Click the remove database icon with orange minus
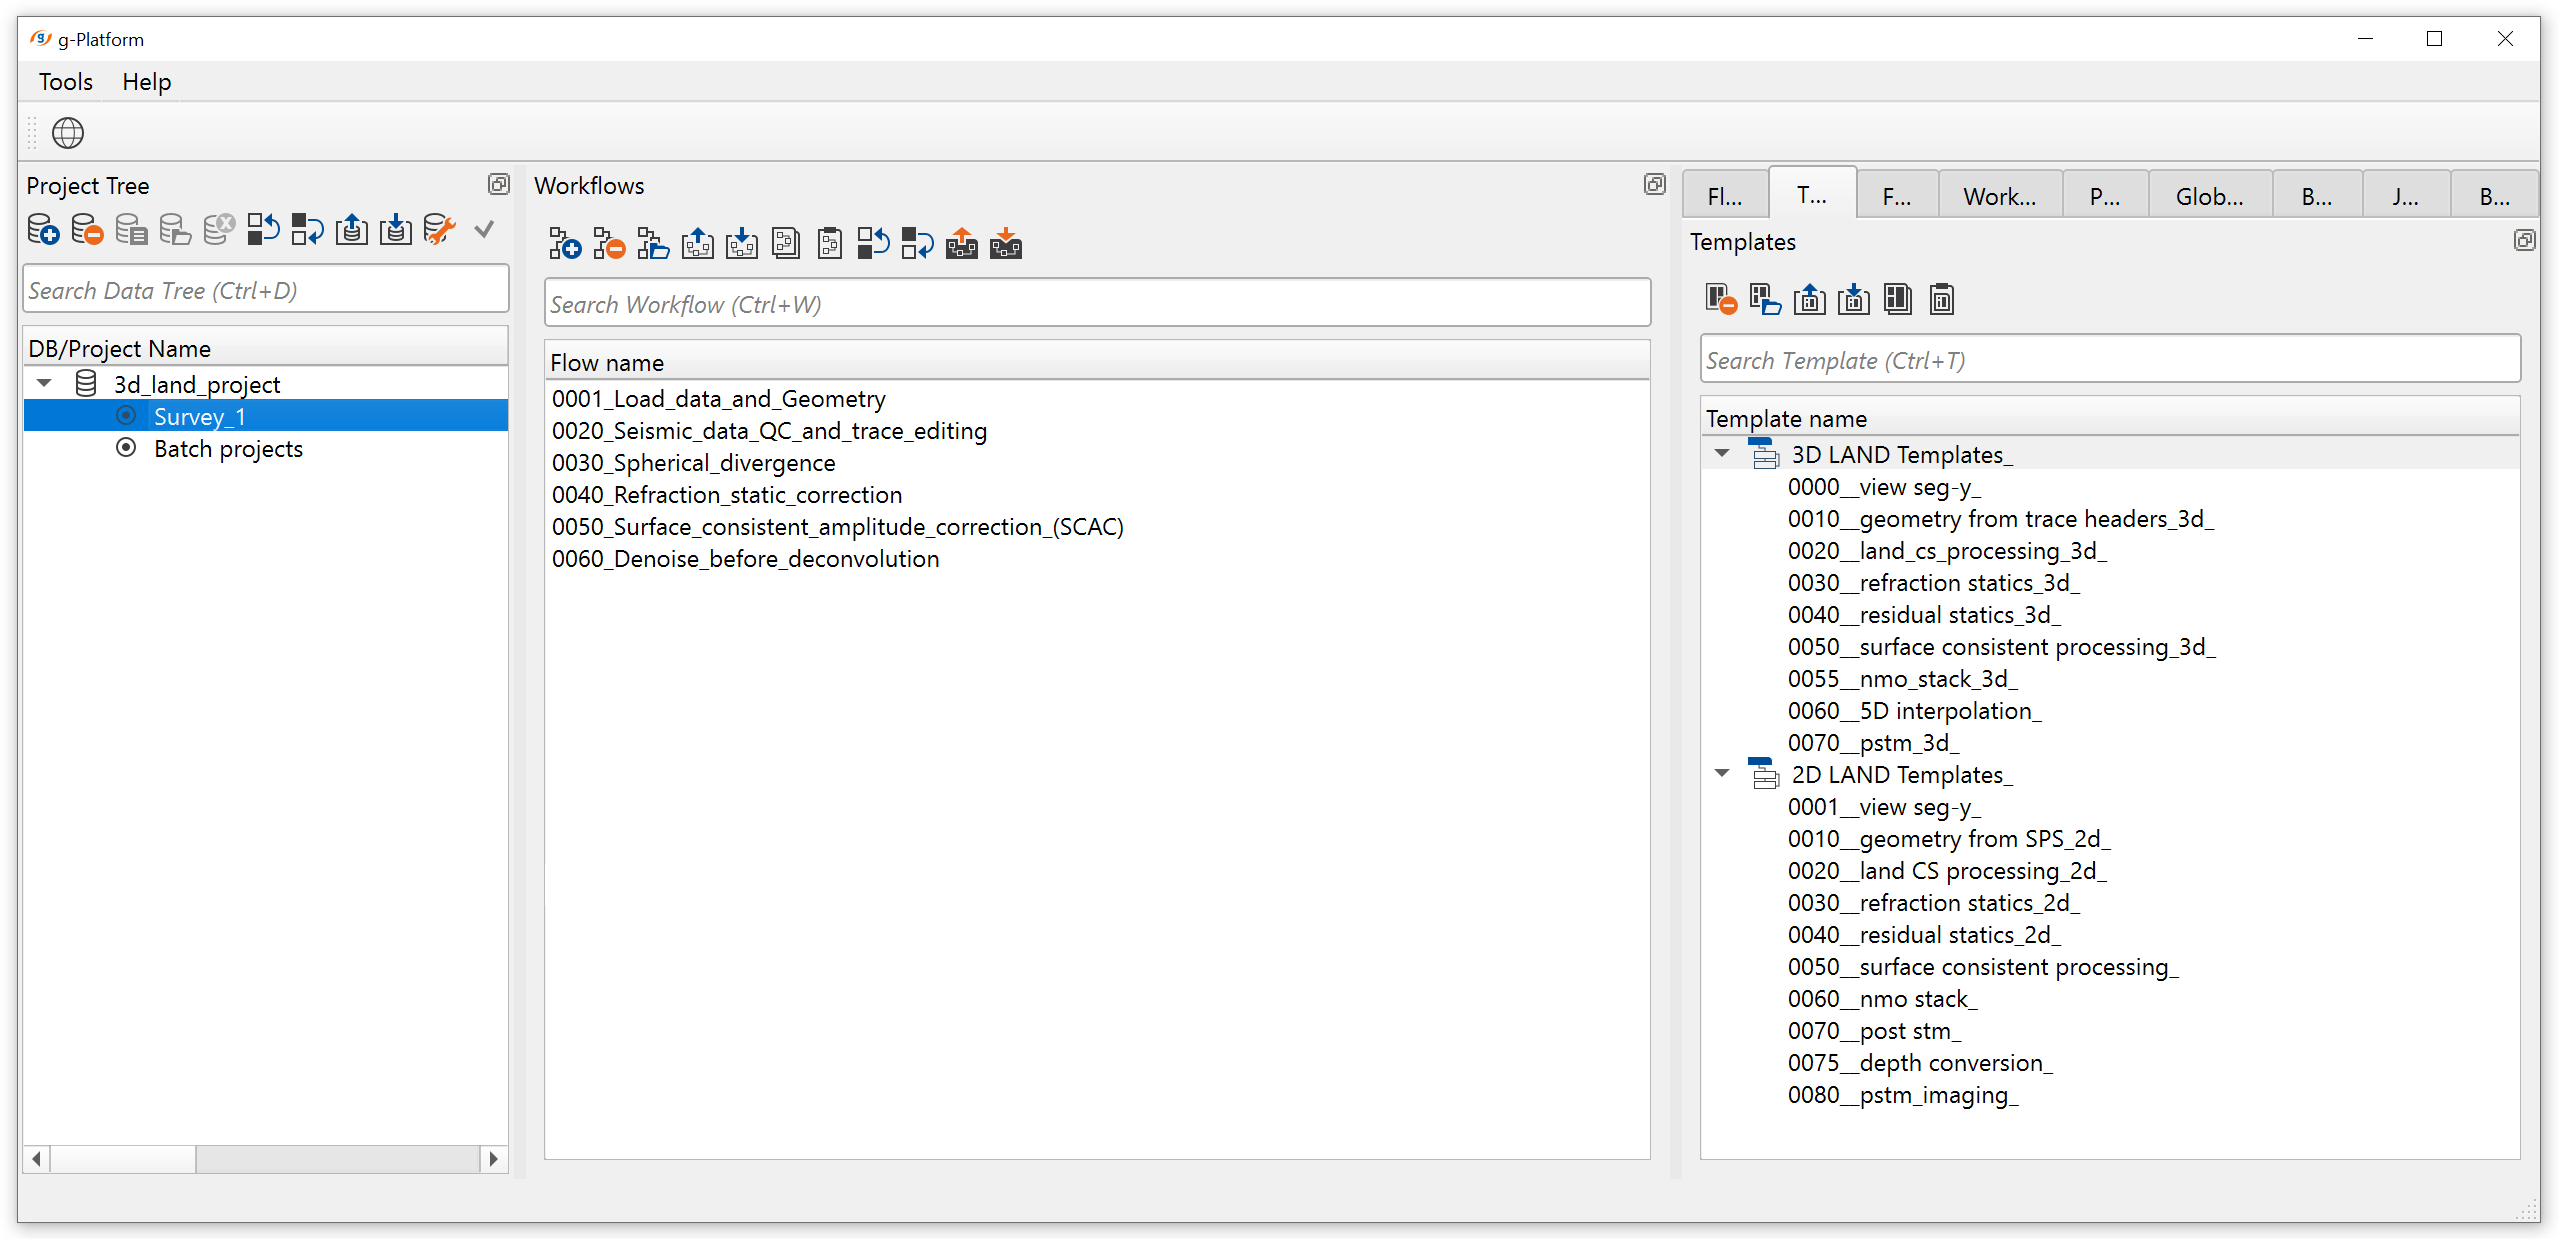The height and width of the screenshot is (1239, 2559). [x=87, y=230]
